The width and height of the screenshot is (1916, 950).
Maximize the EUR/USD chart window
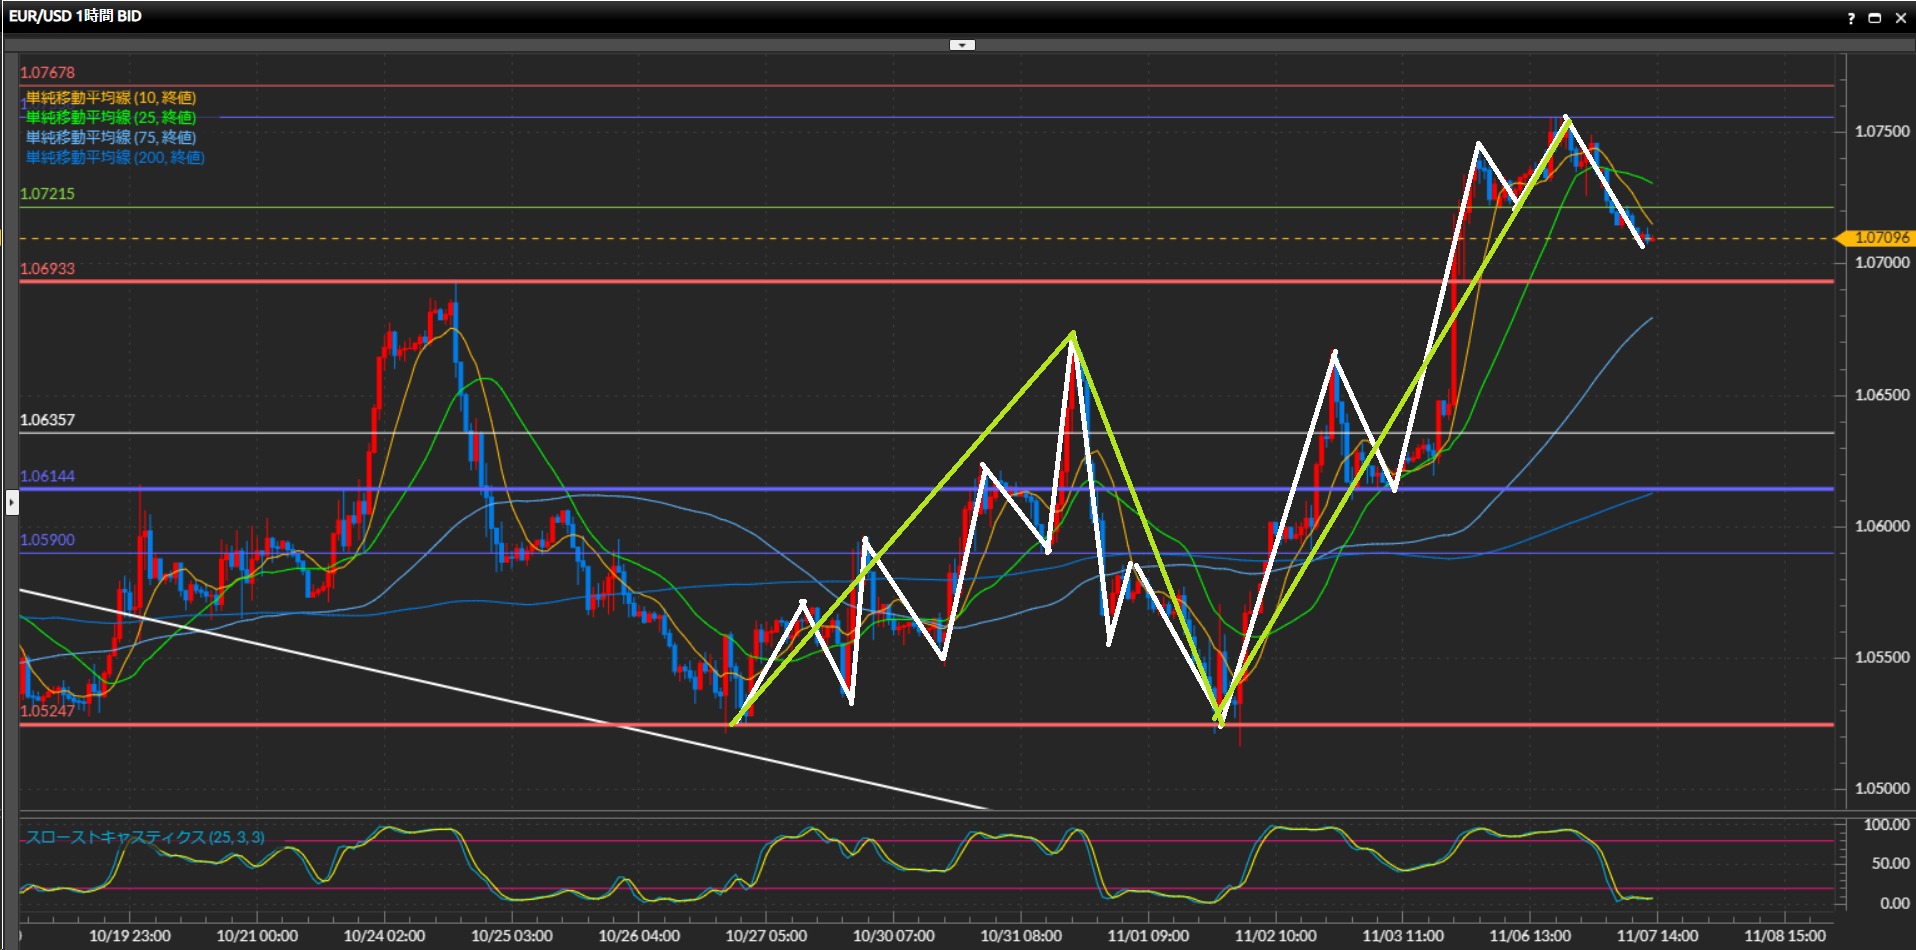1875,18
